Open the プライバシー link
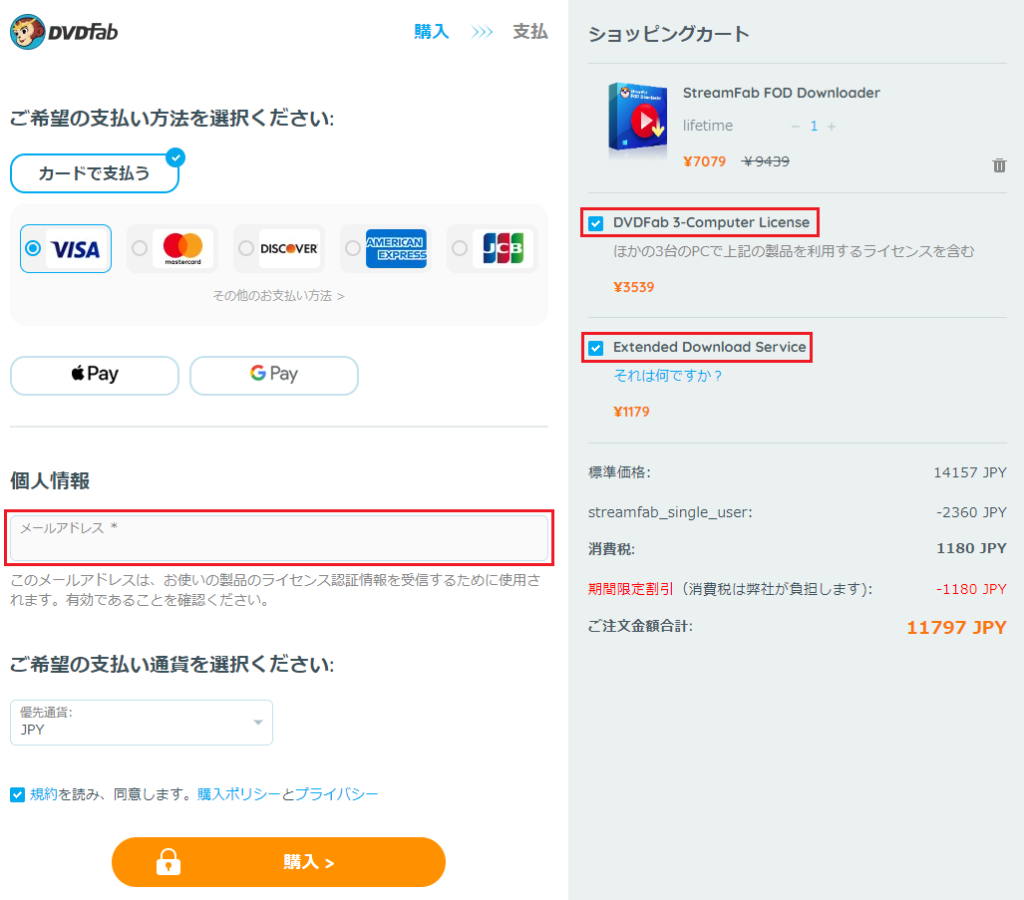1024x900 pixels. coord(336,794)
